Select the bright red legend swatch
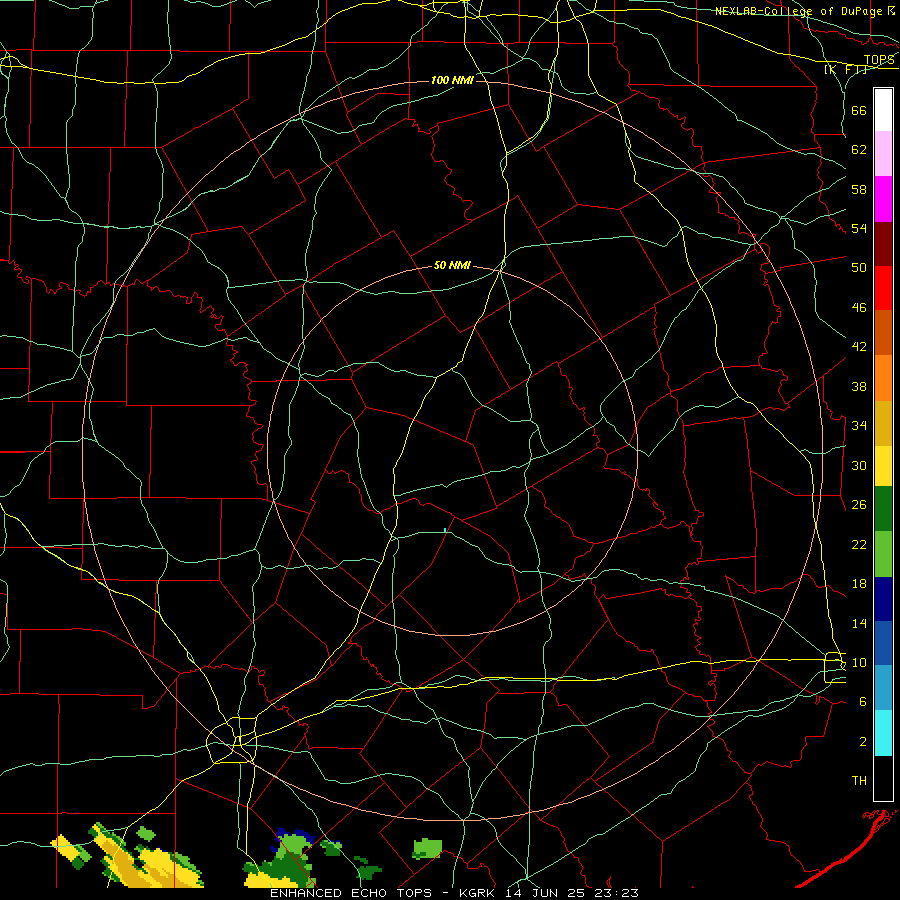900x900 pixels. pyautogui.click(x=883, y=288)
